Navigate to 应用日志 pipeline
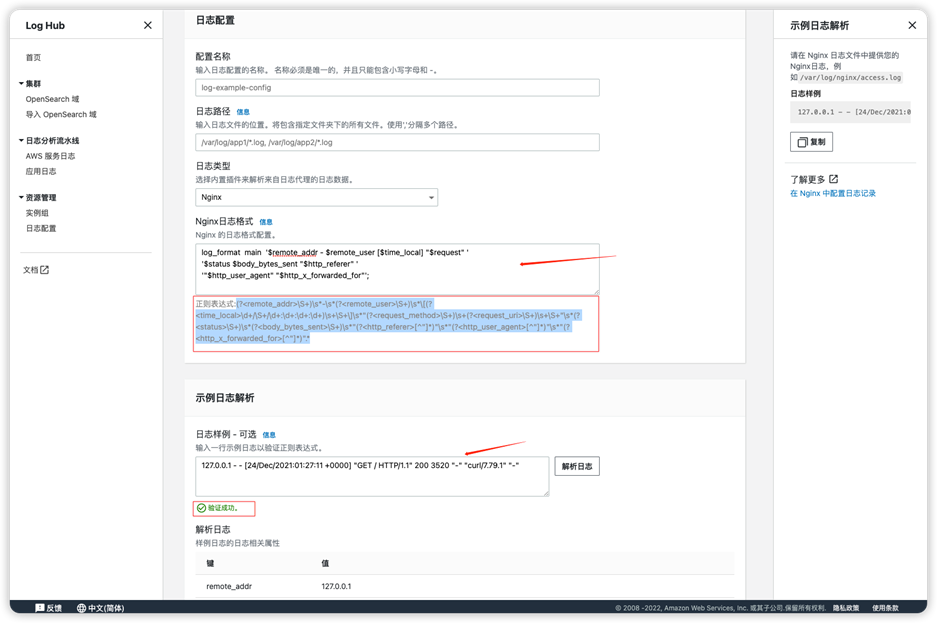This screenshot has width=937, height=623. (41, 171)
